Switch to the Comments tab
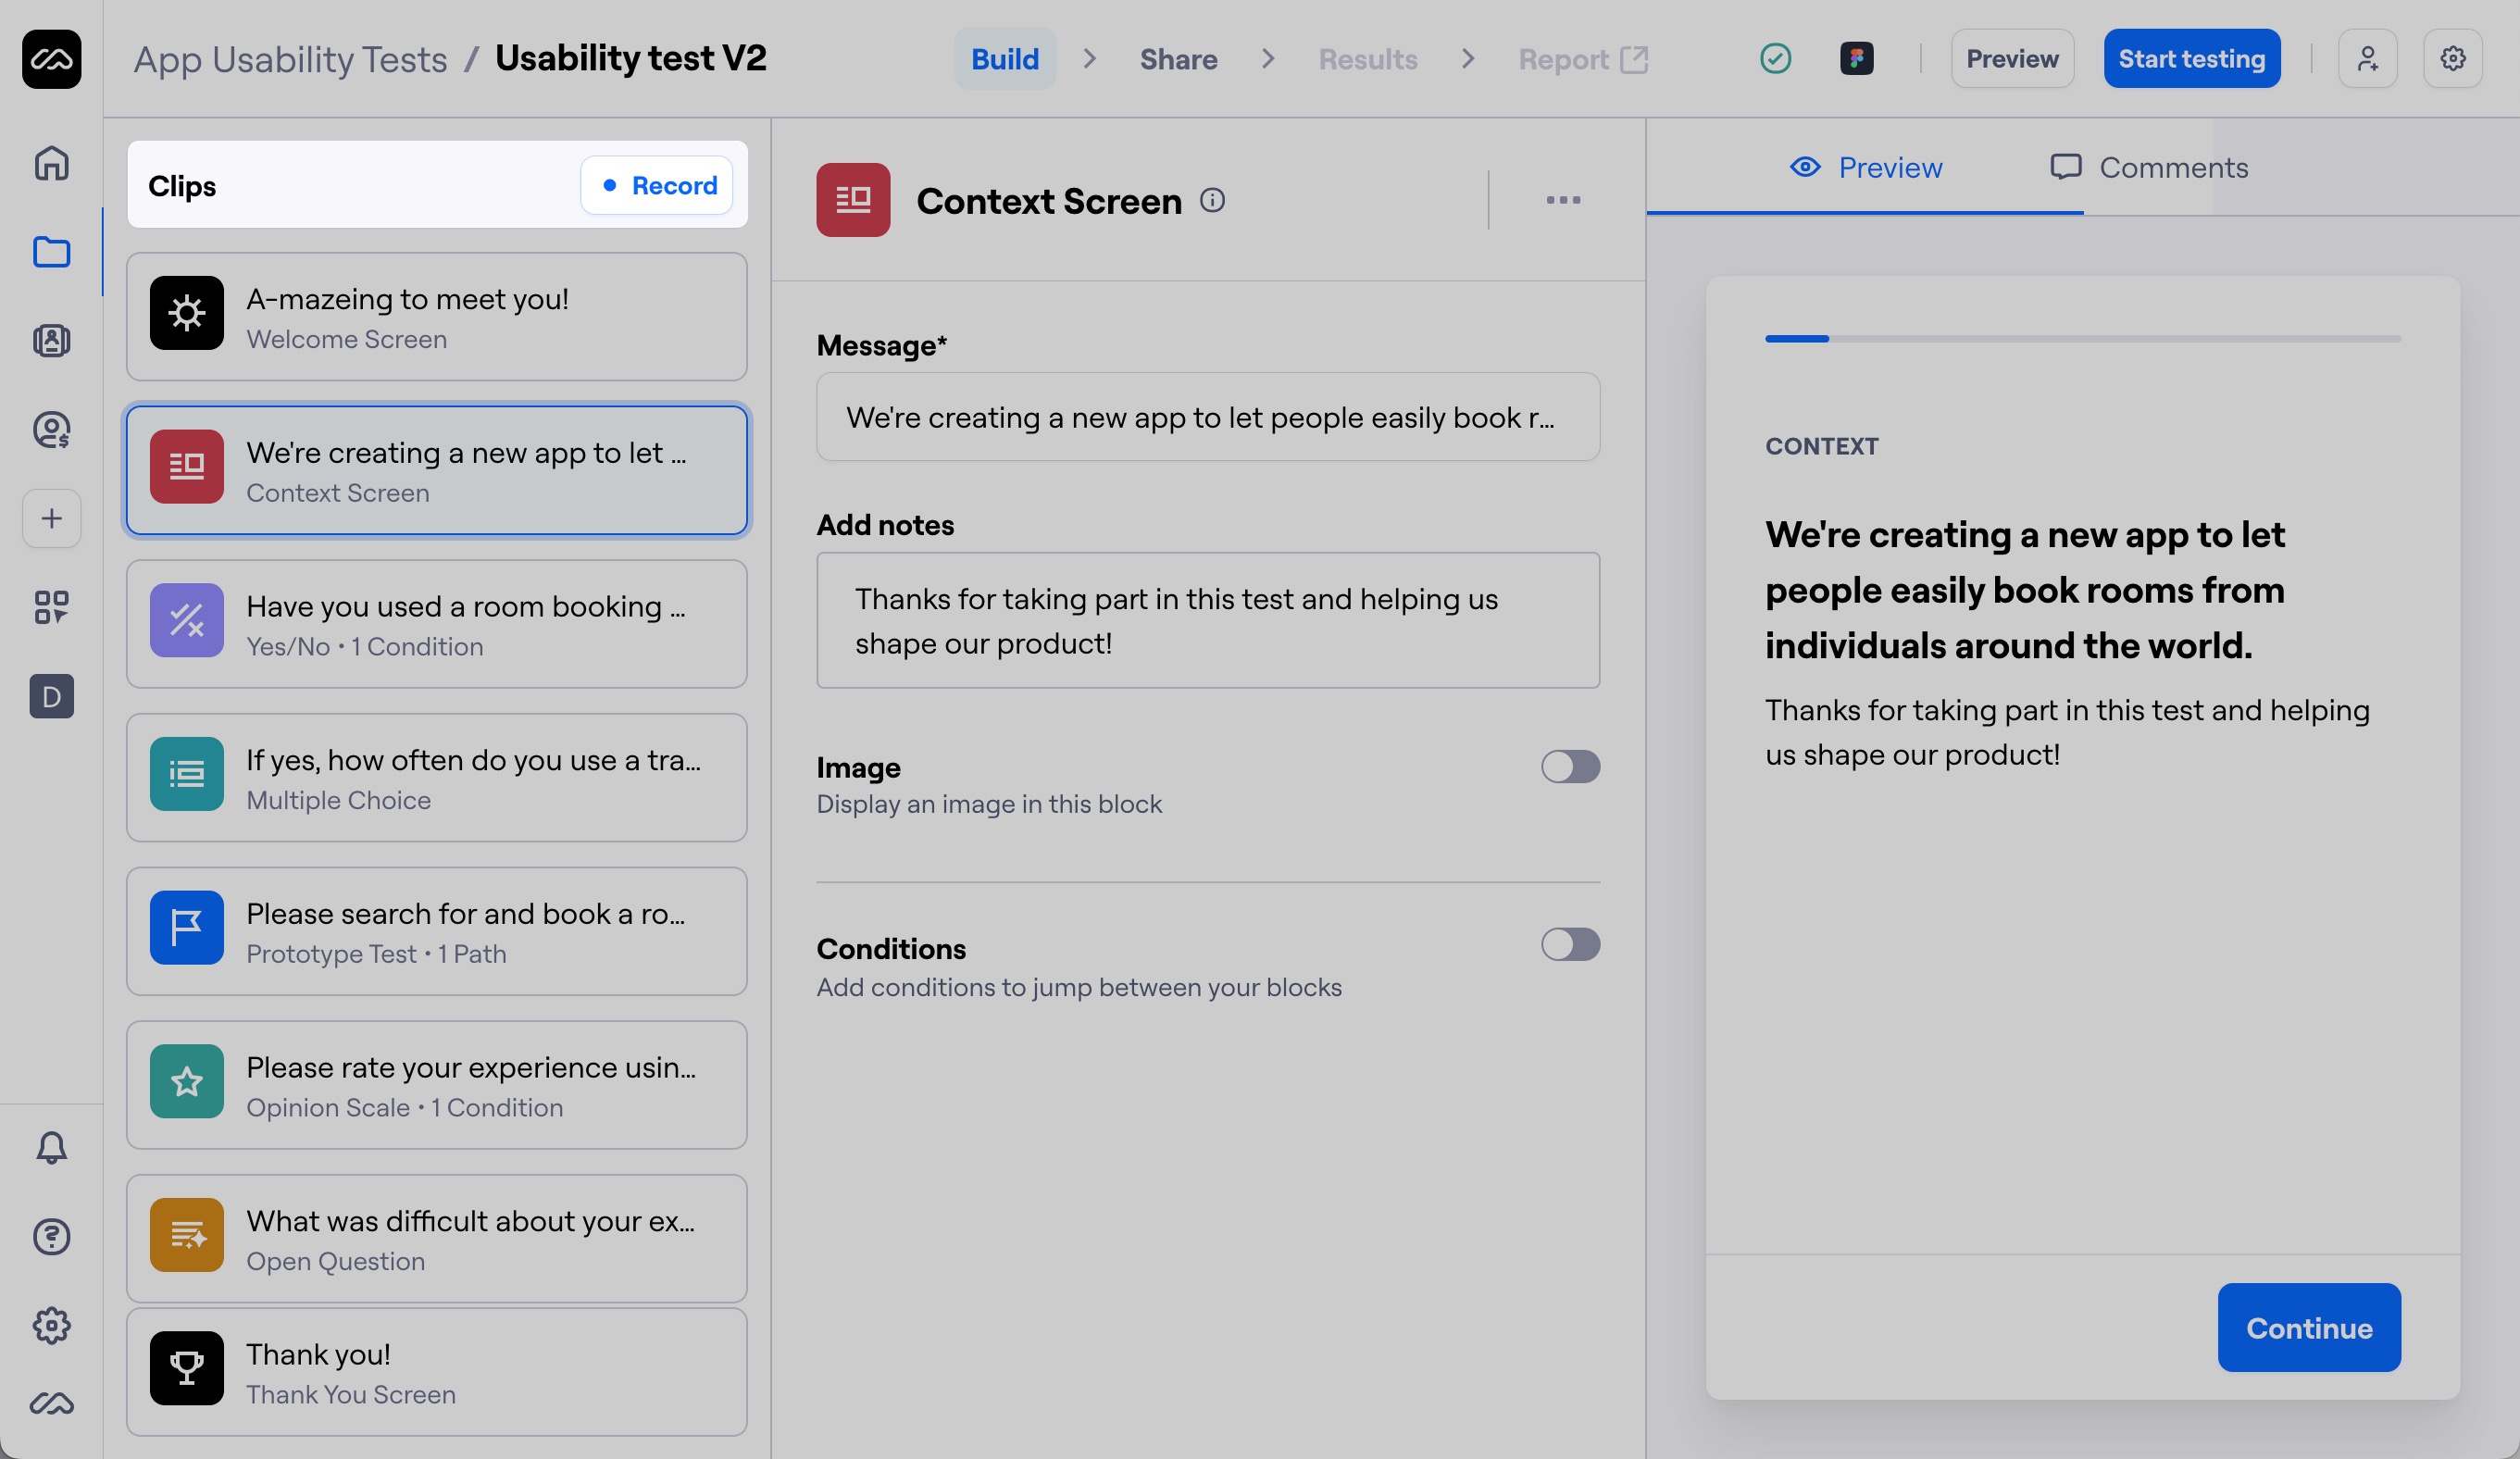 coord(2149,168)
